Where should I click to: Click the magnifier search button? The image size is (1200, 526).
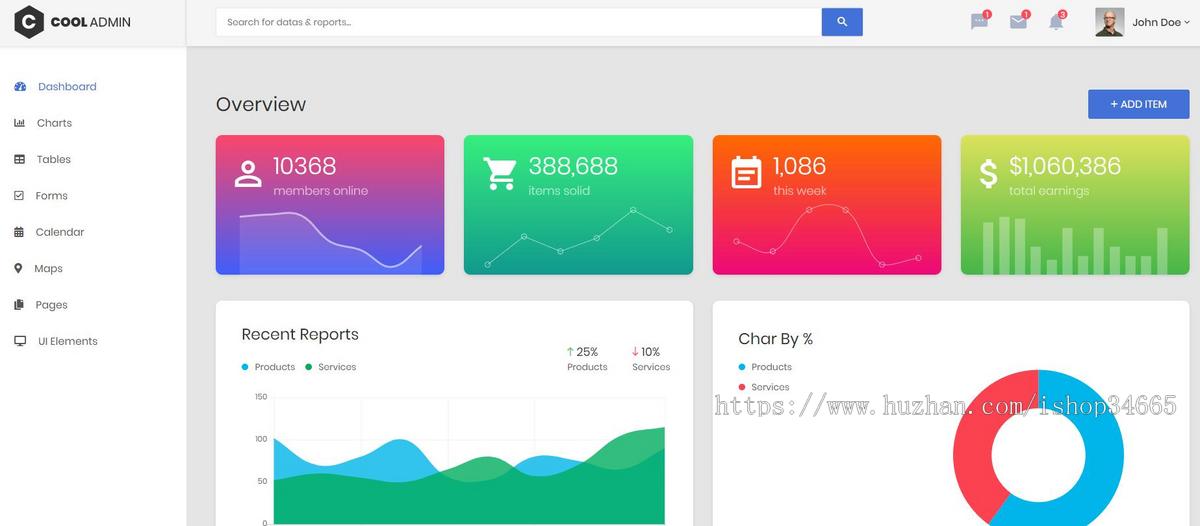tap(842, 22)
